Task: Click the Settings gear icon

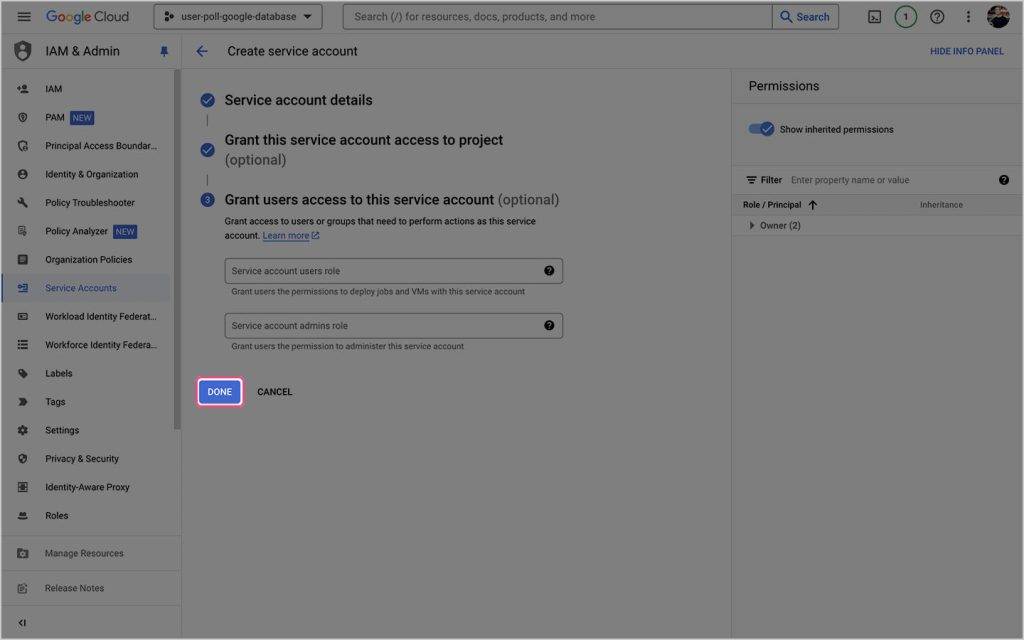Action: click(x=23, y=430)
